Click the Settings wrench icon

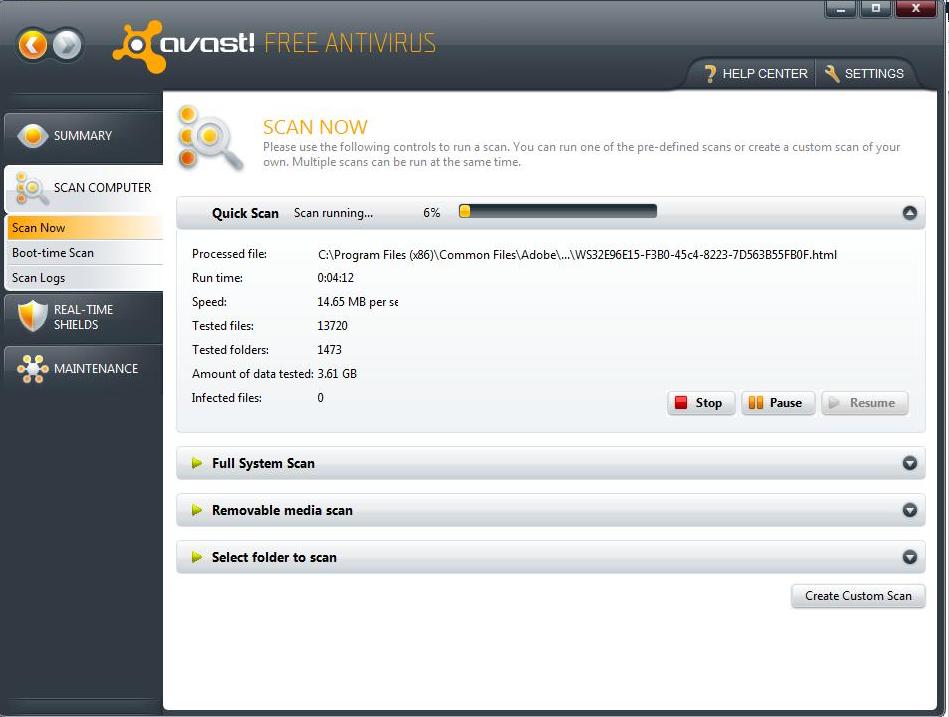pos(832,74)
